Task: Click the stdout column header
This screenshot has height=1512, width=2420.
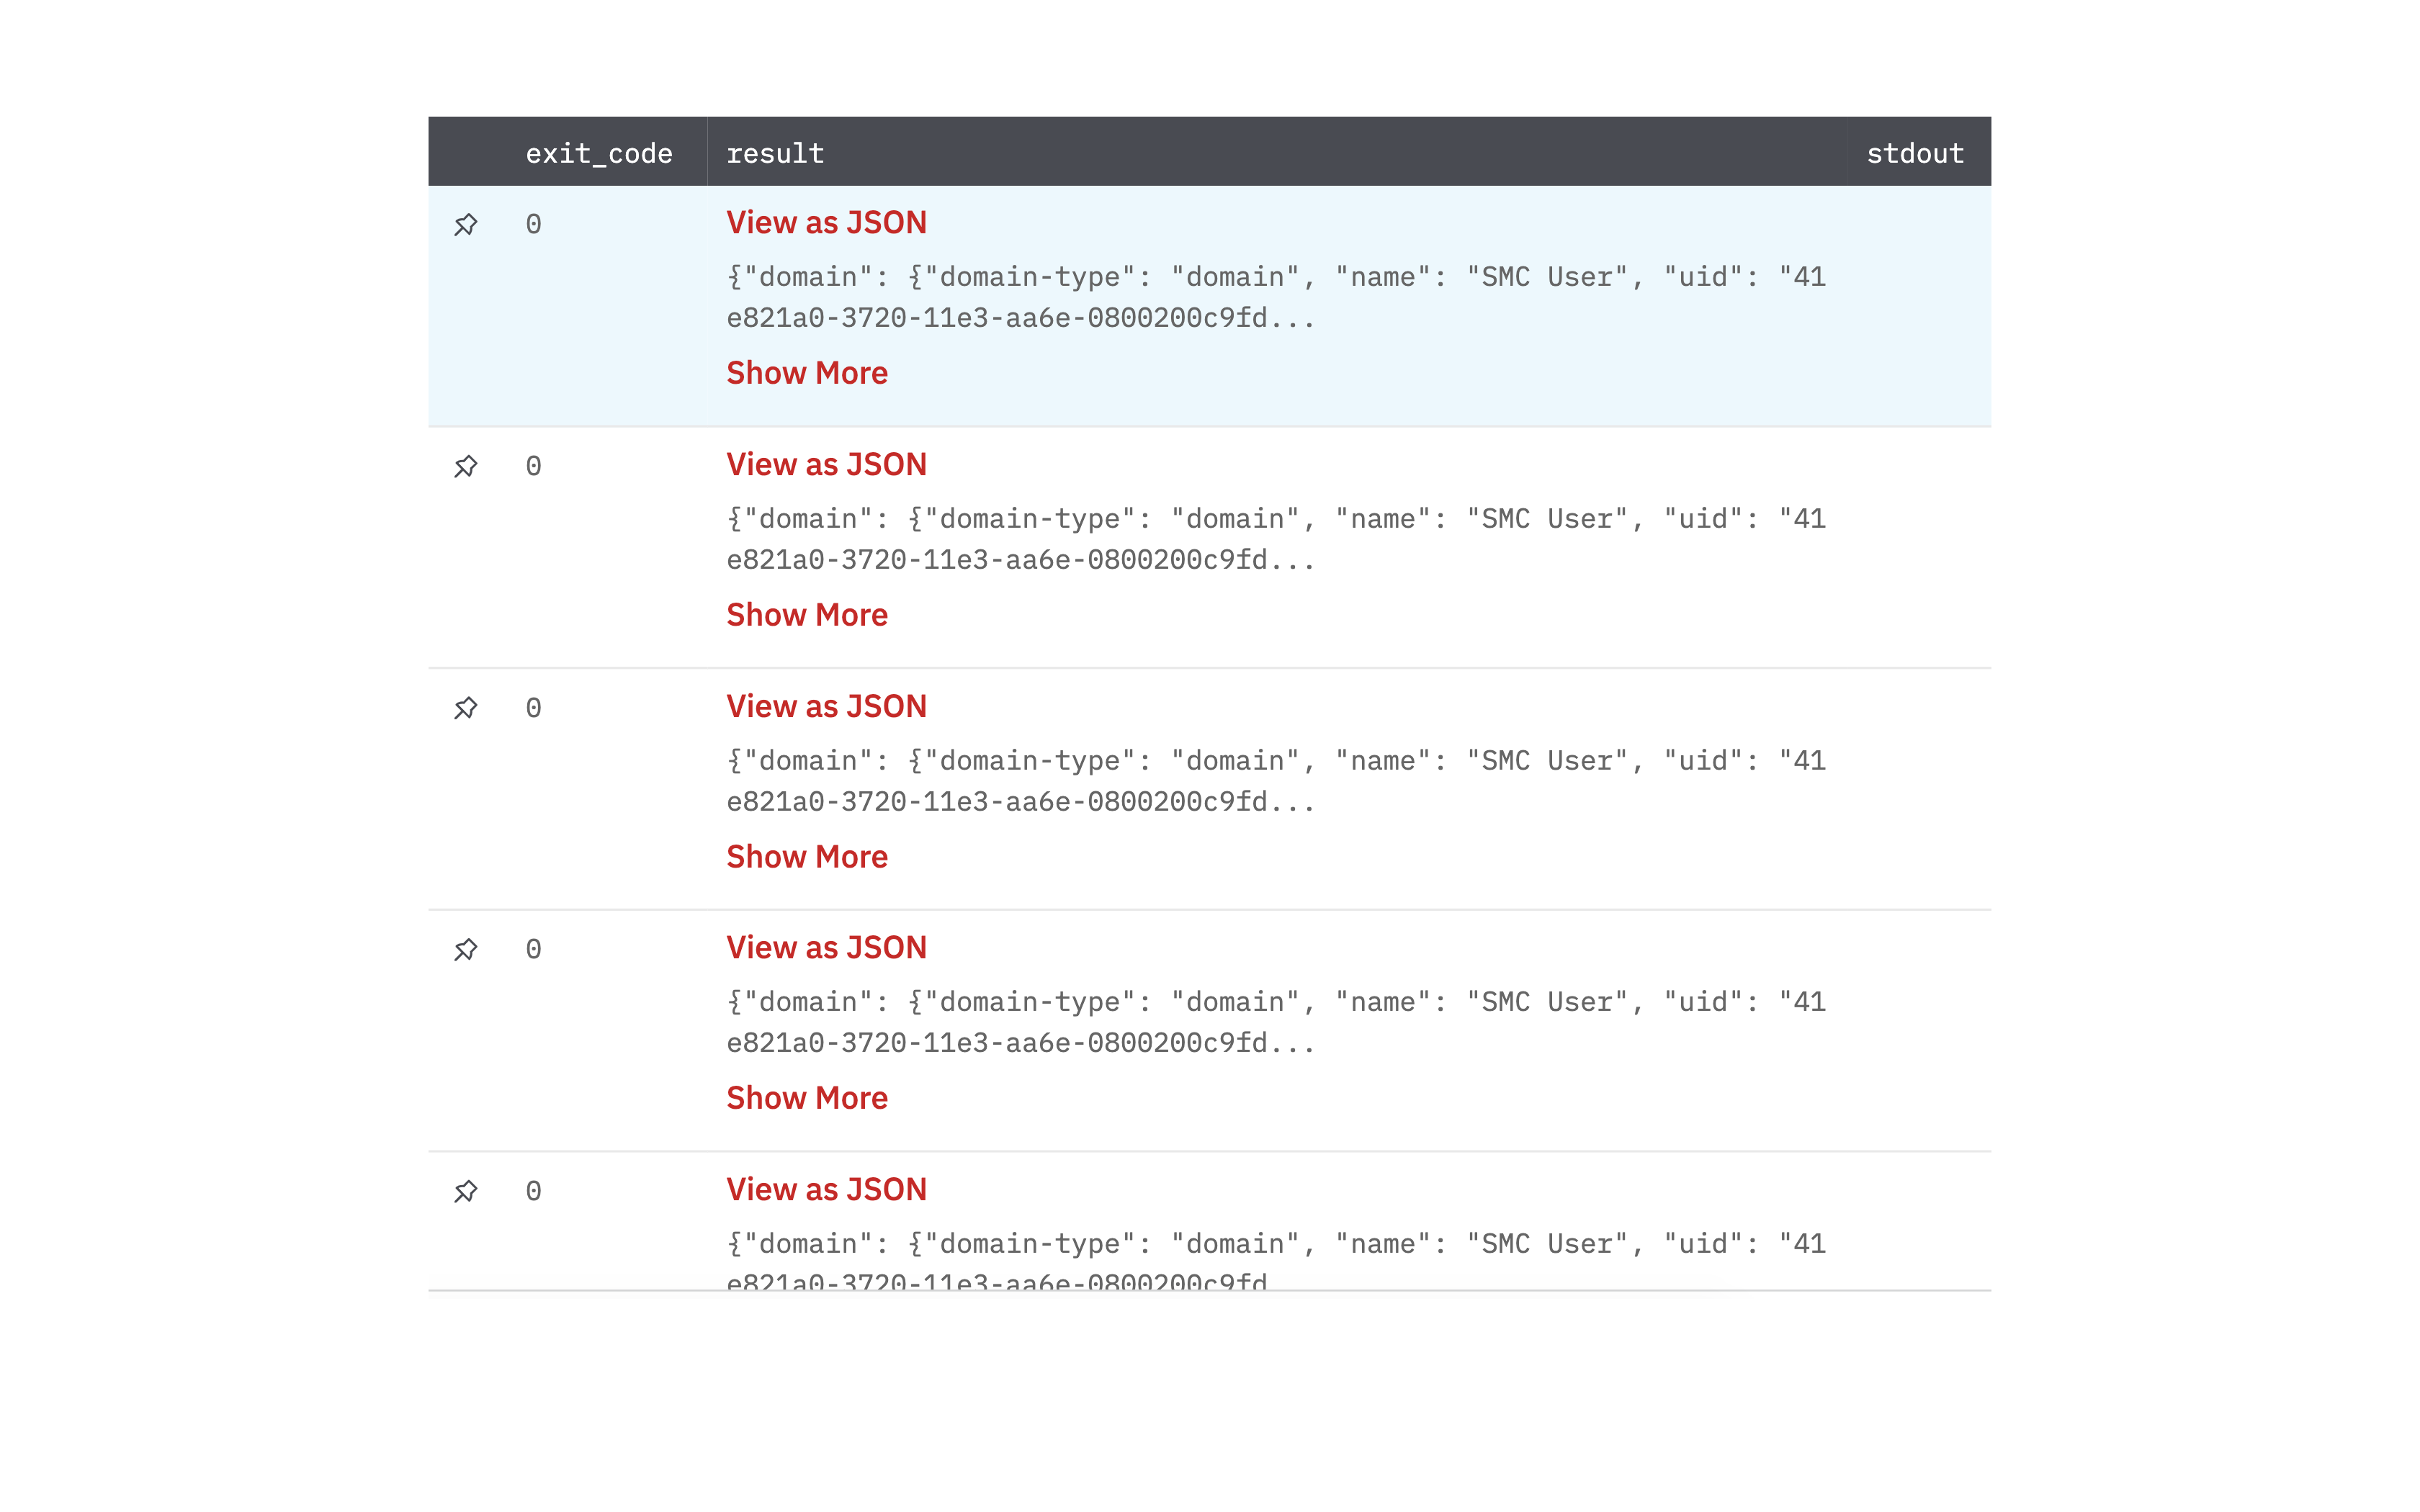Action: point(1914,153)
